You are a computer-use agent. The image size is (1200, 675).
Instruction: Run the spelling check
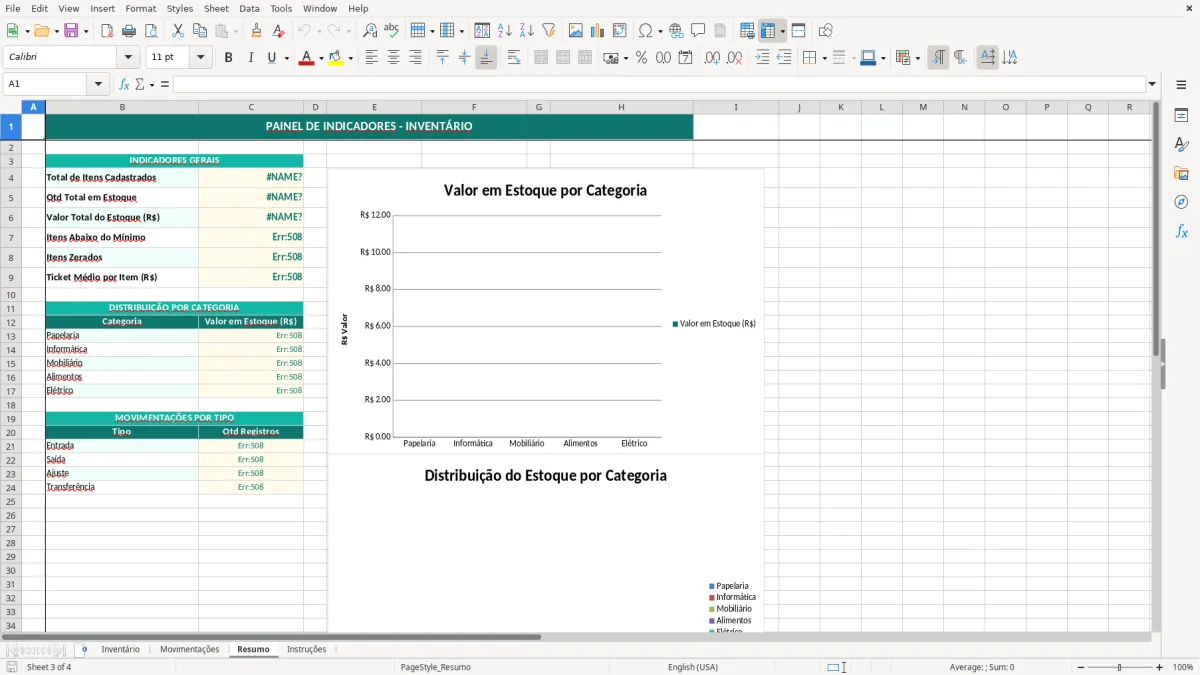392,31
